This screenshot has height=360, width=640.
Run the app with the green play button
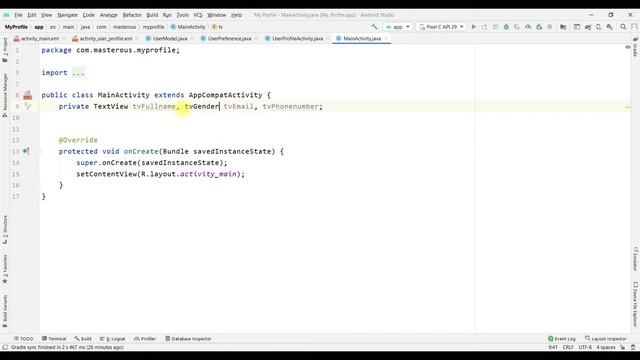[x=473, y=27]
